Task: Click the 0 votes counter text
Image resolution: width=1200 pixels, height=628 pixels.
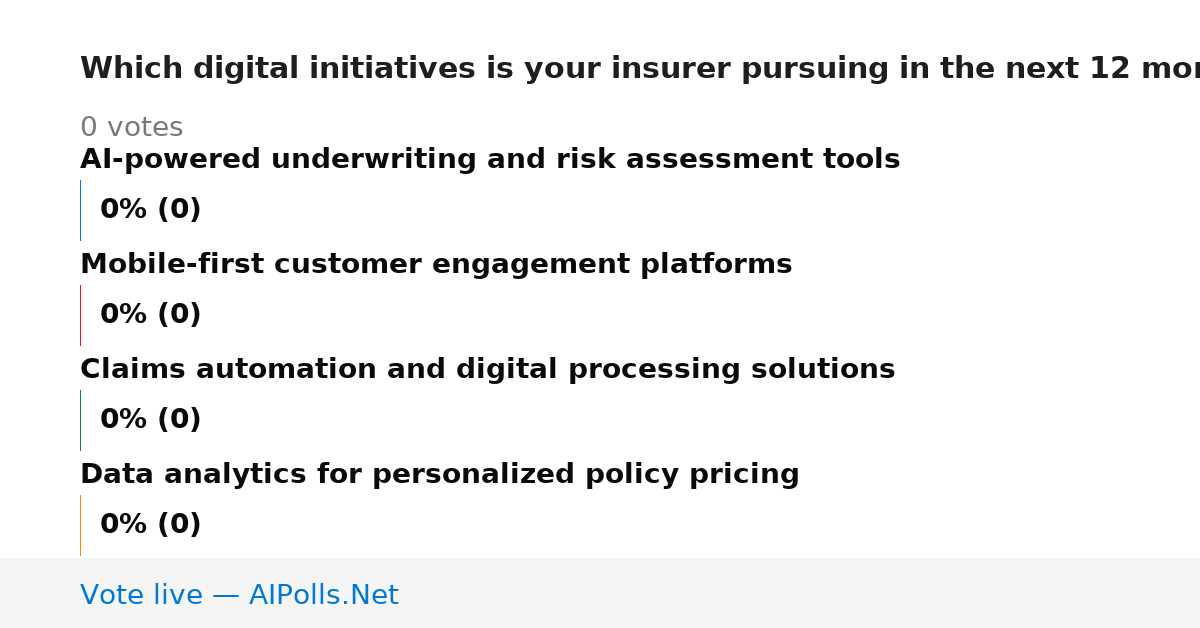Action: click(131, 128)
